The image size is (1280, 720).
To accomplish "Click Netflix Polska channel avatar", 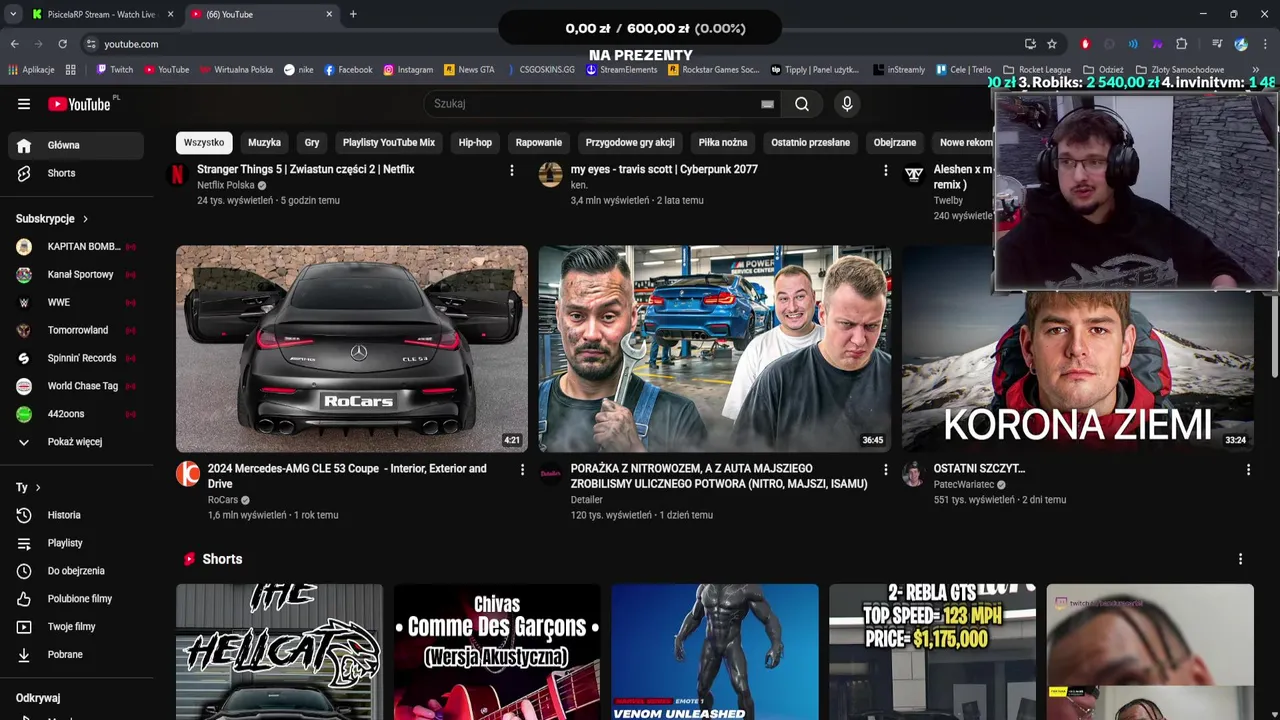I will 178,175.
